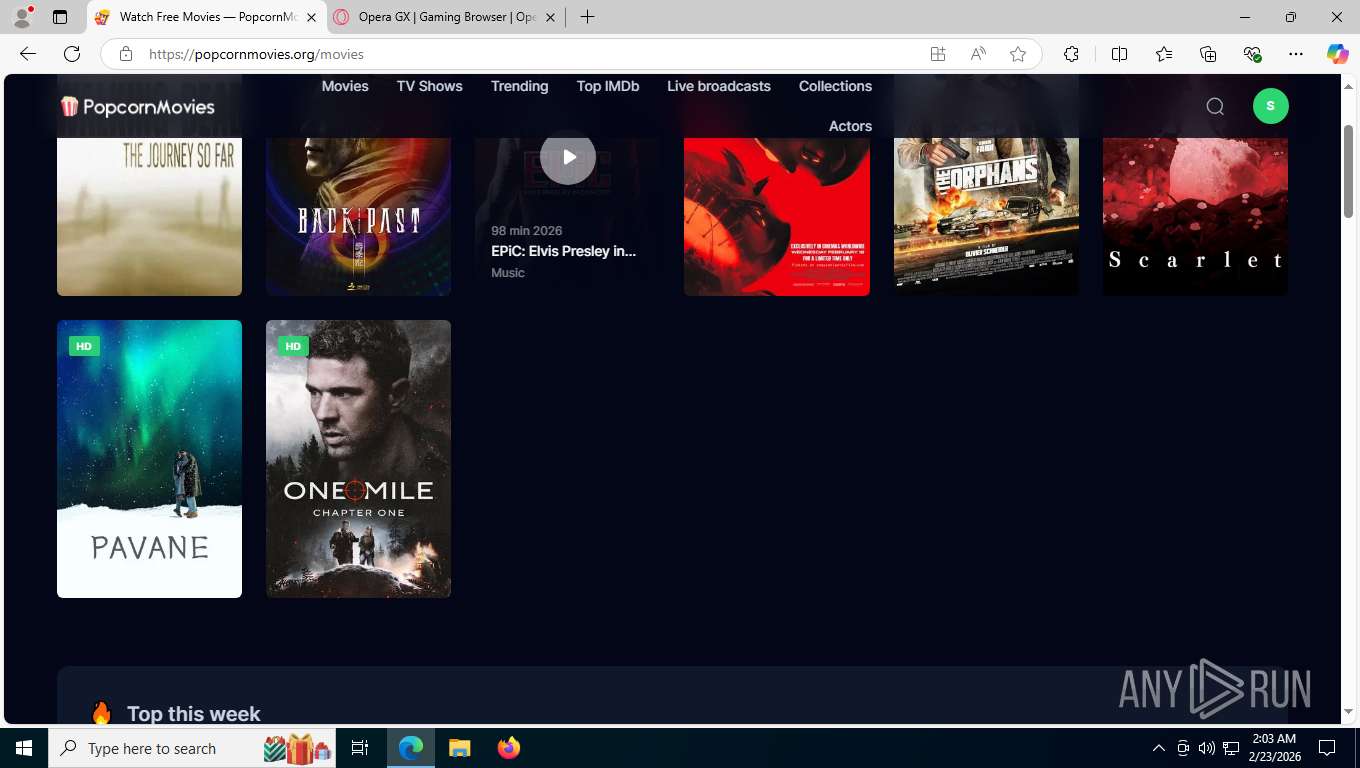Select the Watch Free Movies tab
The image size is (1360, 768).
click(x=207, y=17)
